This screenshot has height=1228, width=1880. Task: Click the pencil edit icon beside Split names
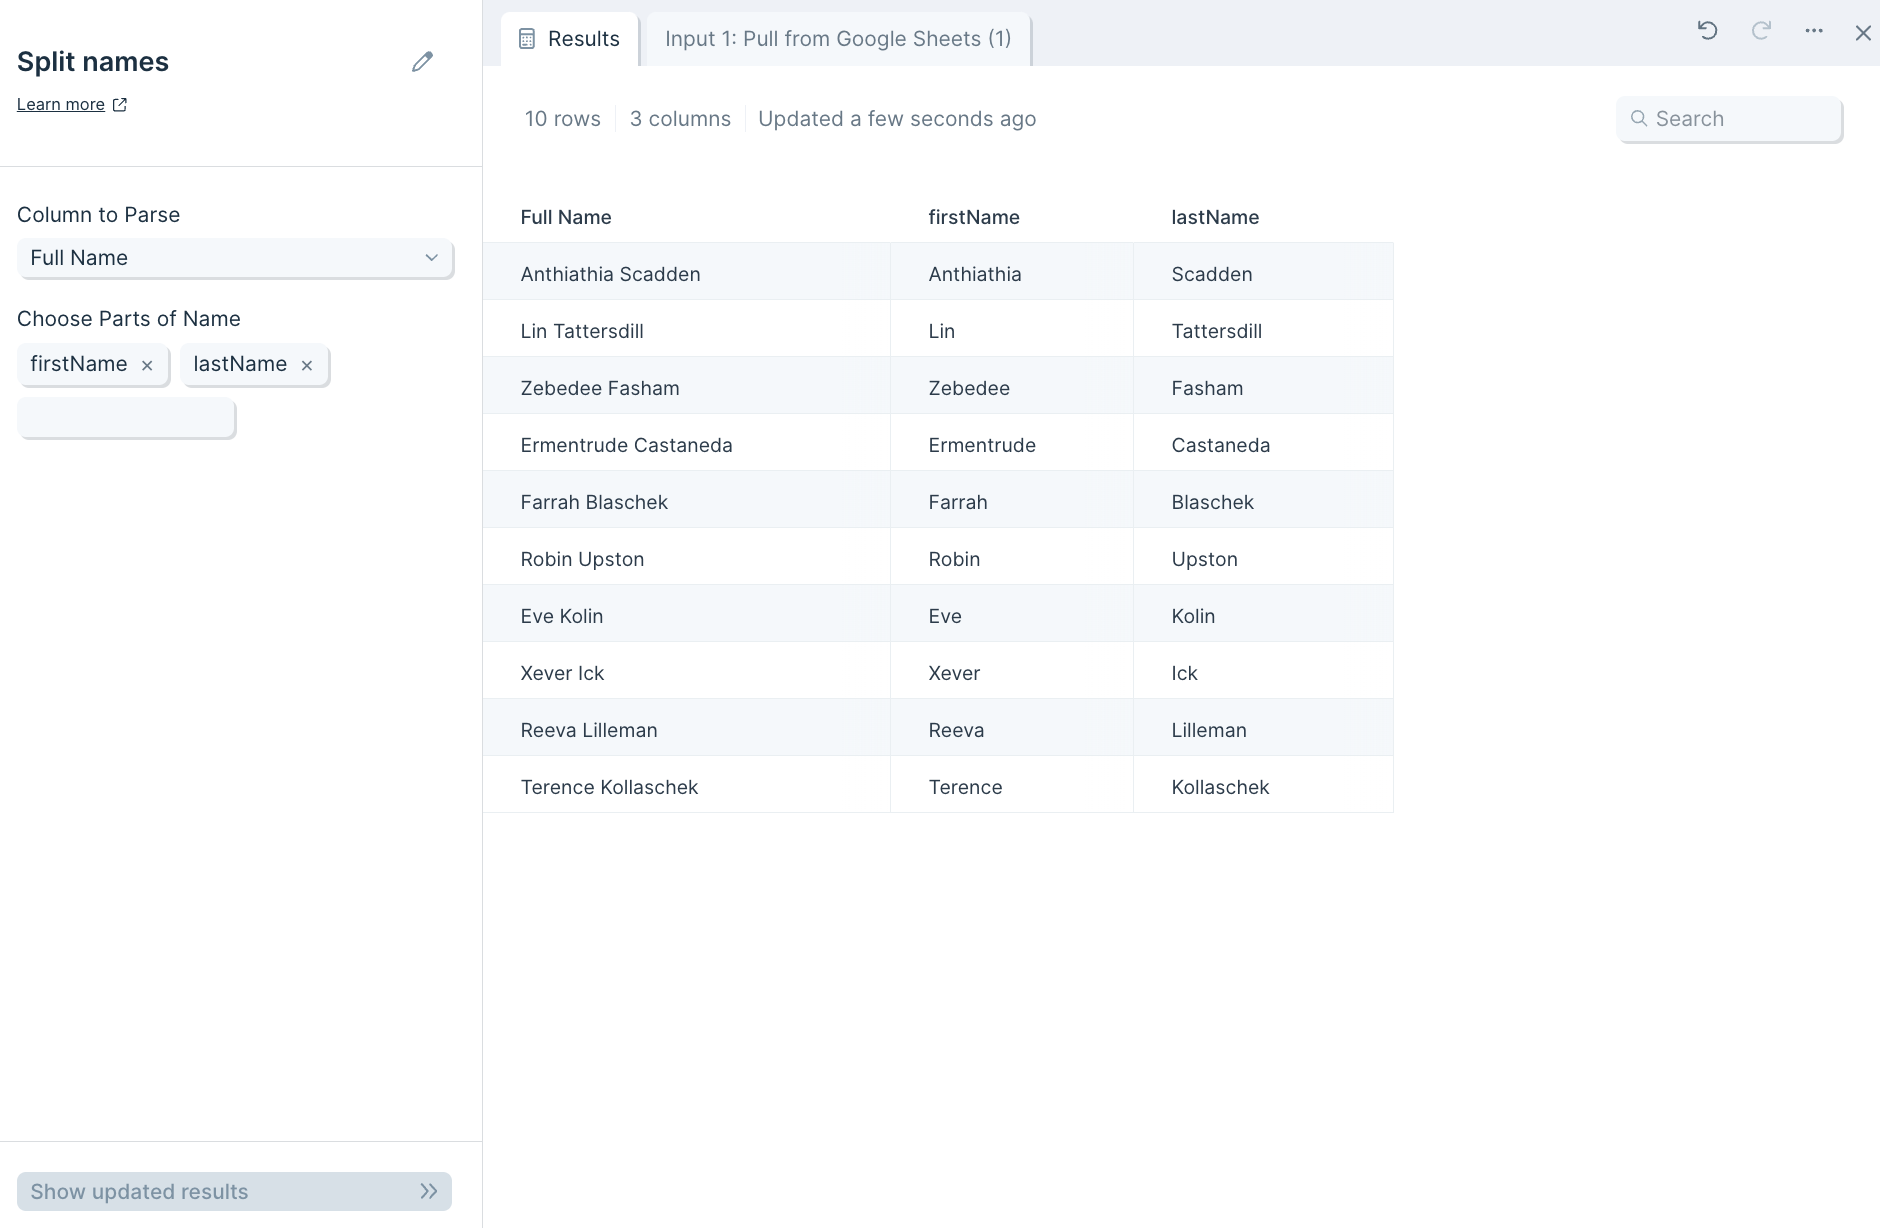pyautogui.click(x=422, y=62)
